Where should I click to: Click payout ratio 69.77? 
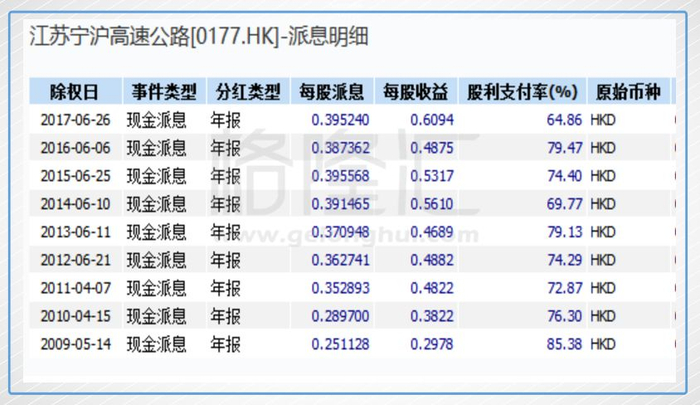point(565,204)
